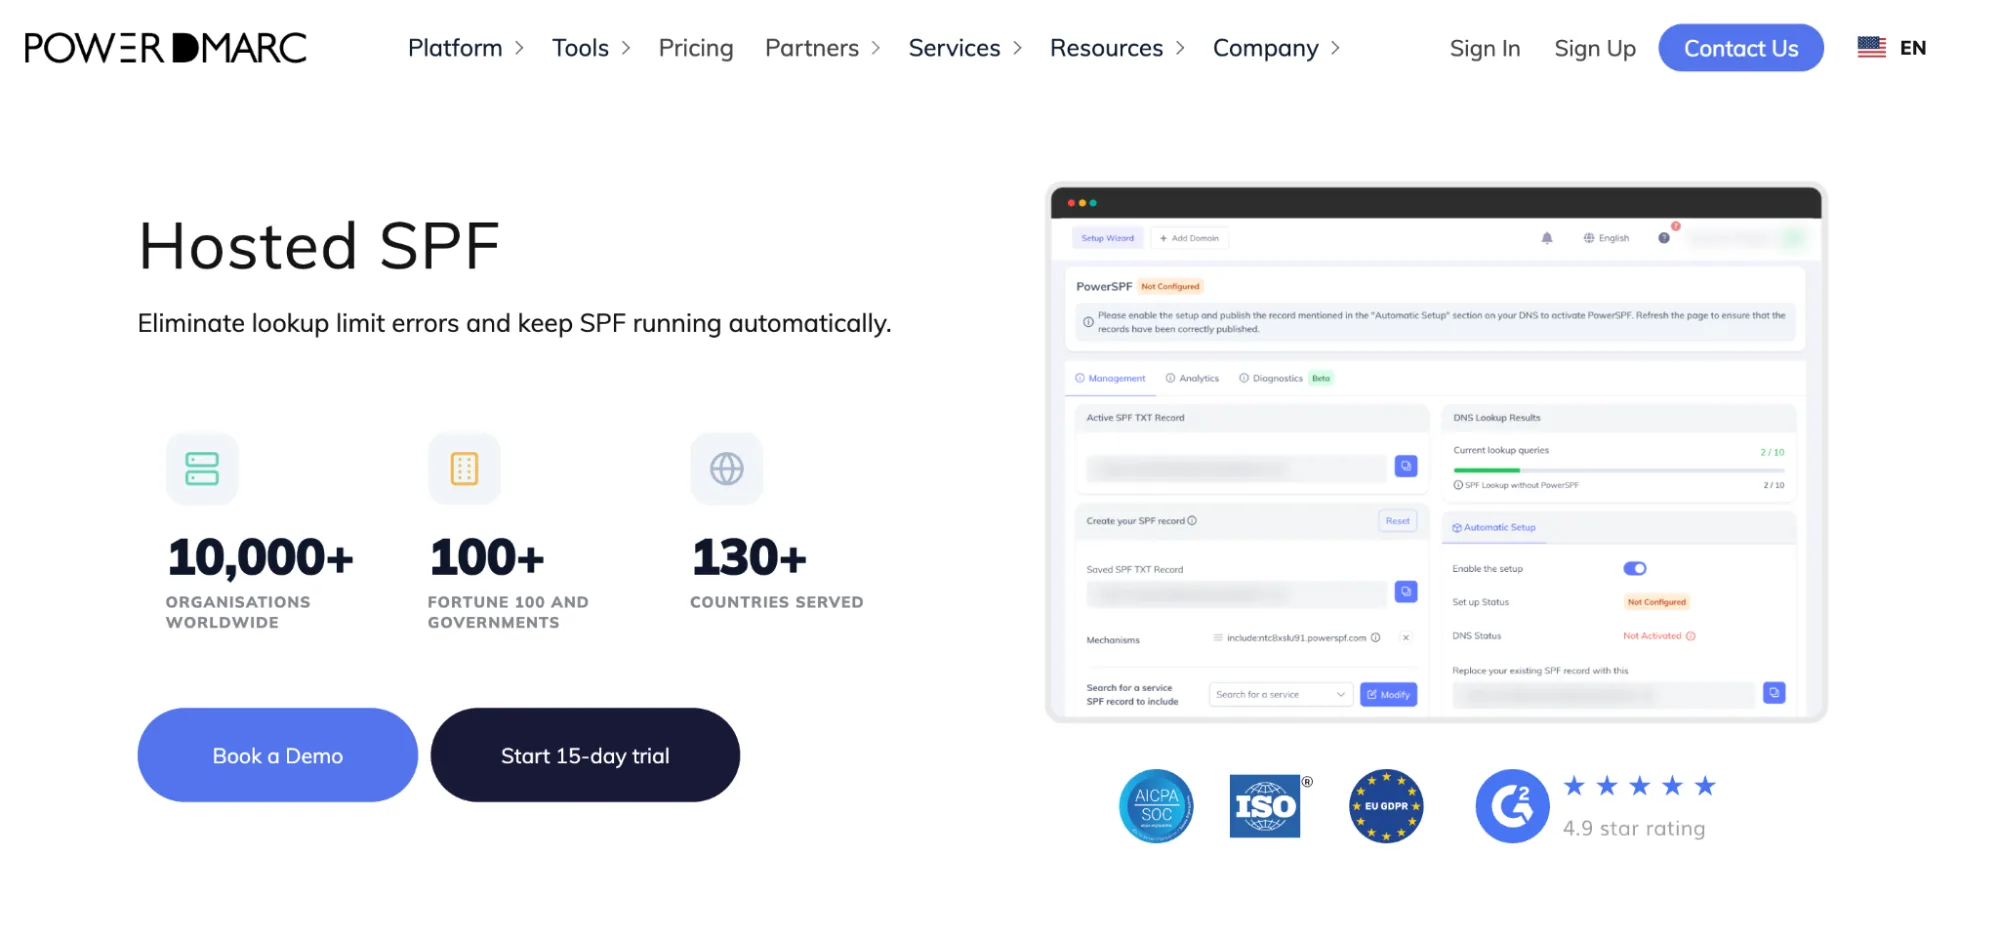Click the PowerDMARC logo
Viewport: 1999px width, 933px height.
click(x=166, y=48)
